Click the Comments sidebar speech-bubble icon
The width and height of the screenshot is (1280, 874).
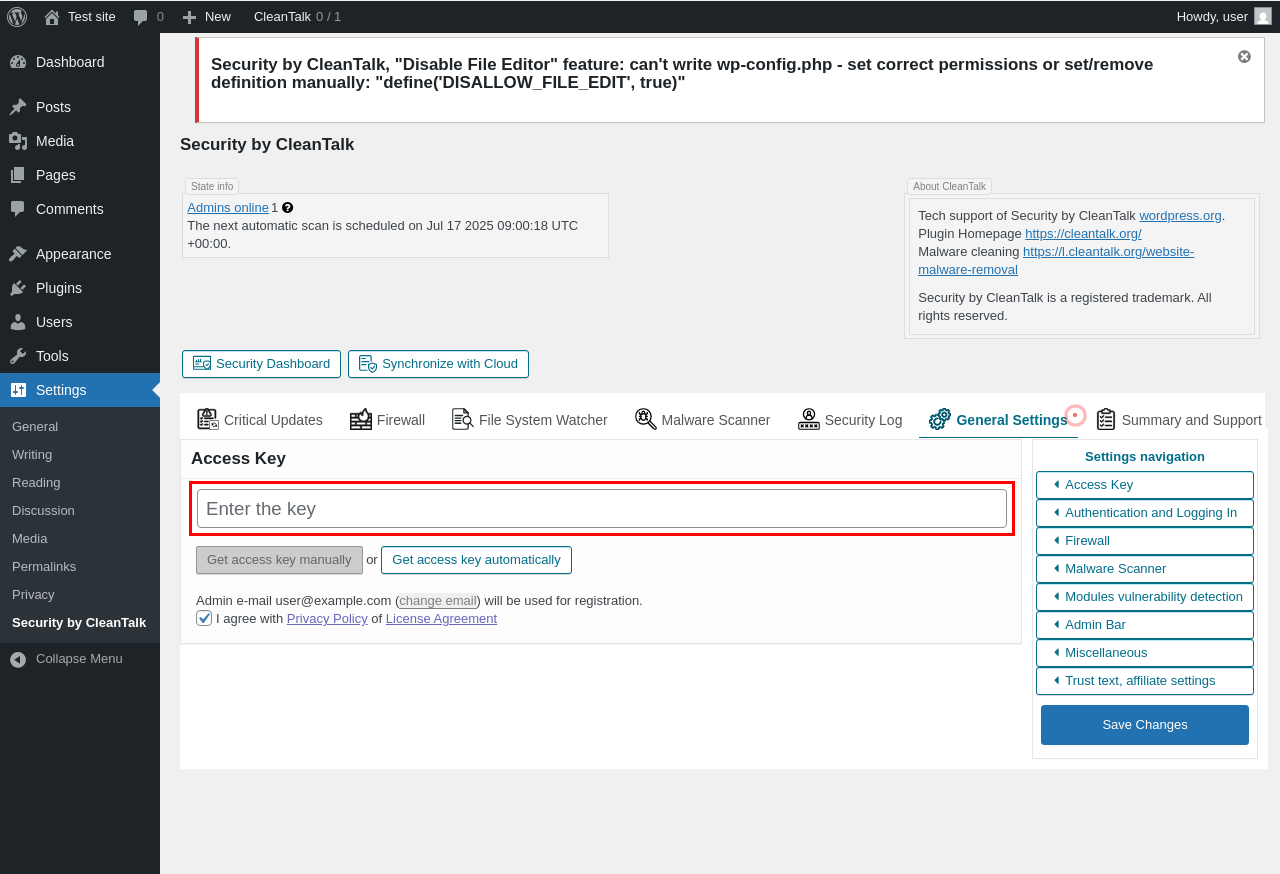point(18,209)
